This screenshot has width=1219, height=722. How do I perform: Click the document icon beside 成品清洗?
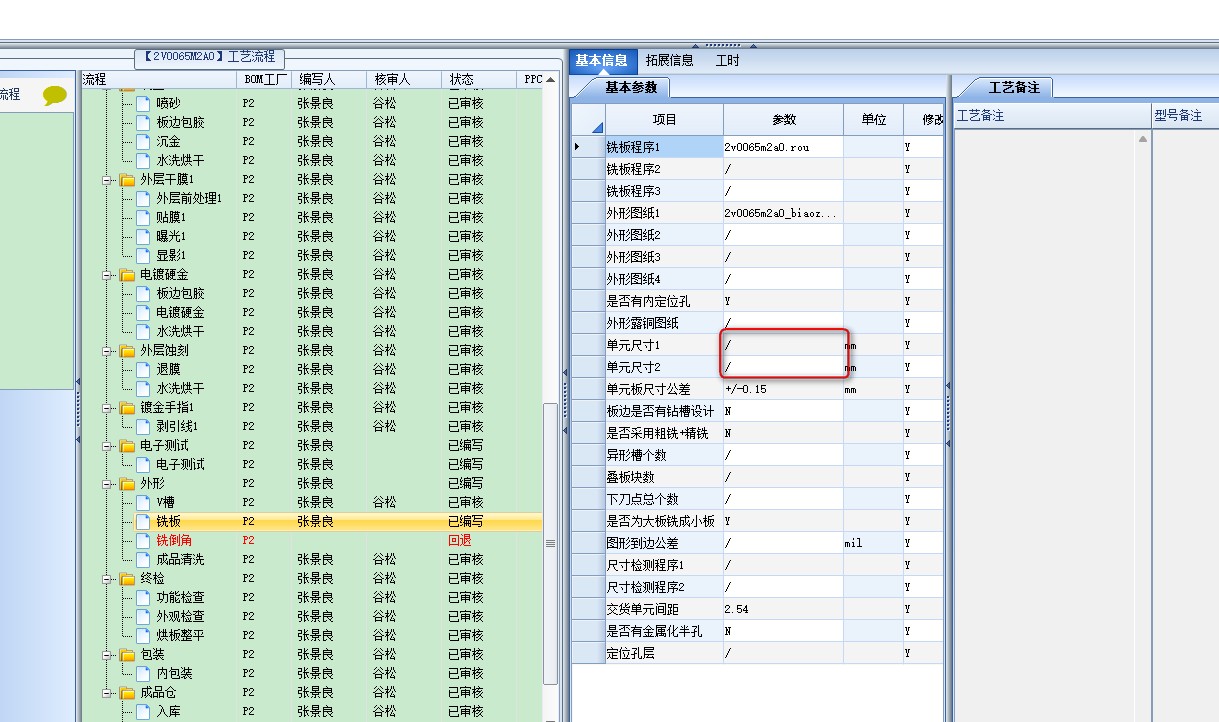coord(143,559)
